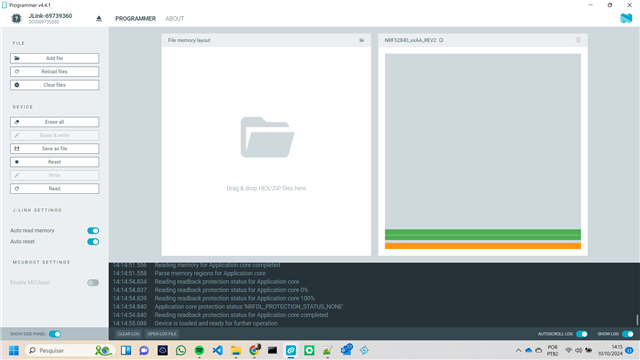This screenshot has width=640, height=360.
Task: Open JLink-69739360 device selector
Action: click(50, 18)
